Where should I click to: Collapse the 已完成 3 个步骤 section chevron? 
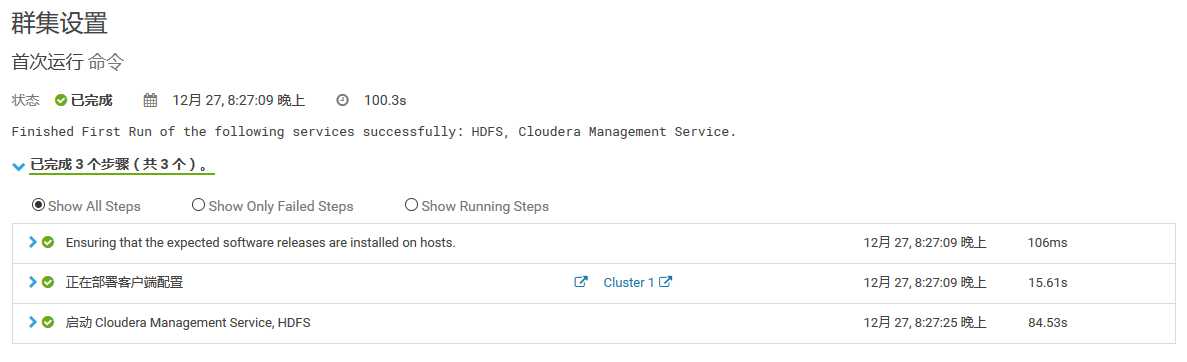(x=19, y=166)
